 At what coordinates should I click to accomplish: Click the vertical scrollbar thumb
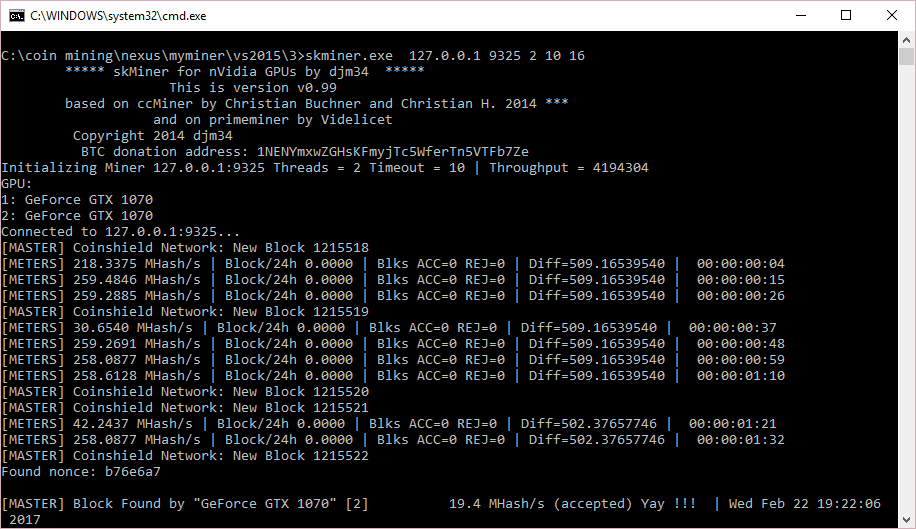point(906,57)
